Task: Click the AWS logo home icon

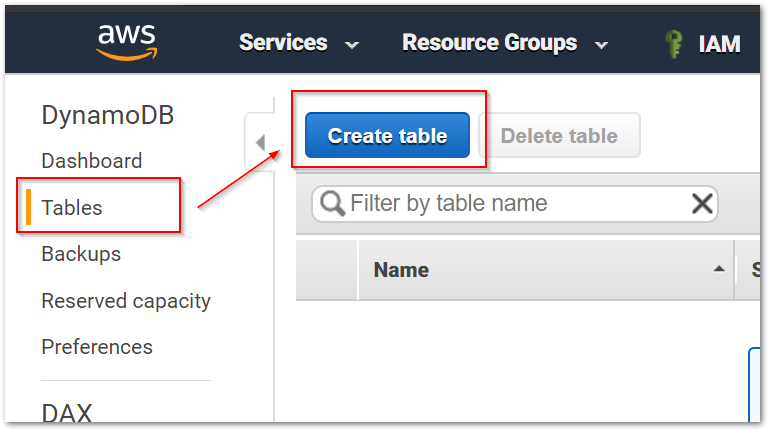Action: 127,43
